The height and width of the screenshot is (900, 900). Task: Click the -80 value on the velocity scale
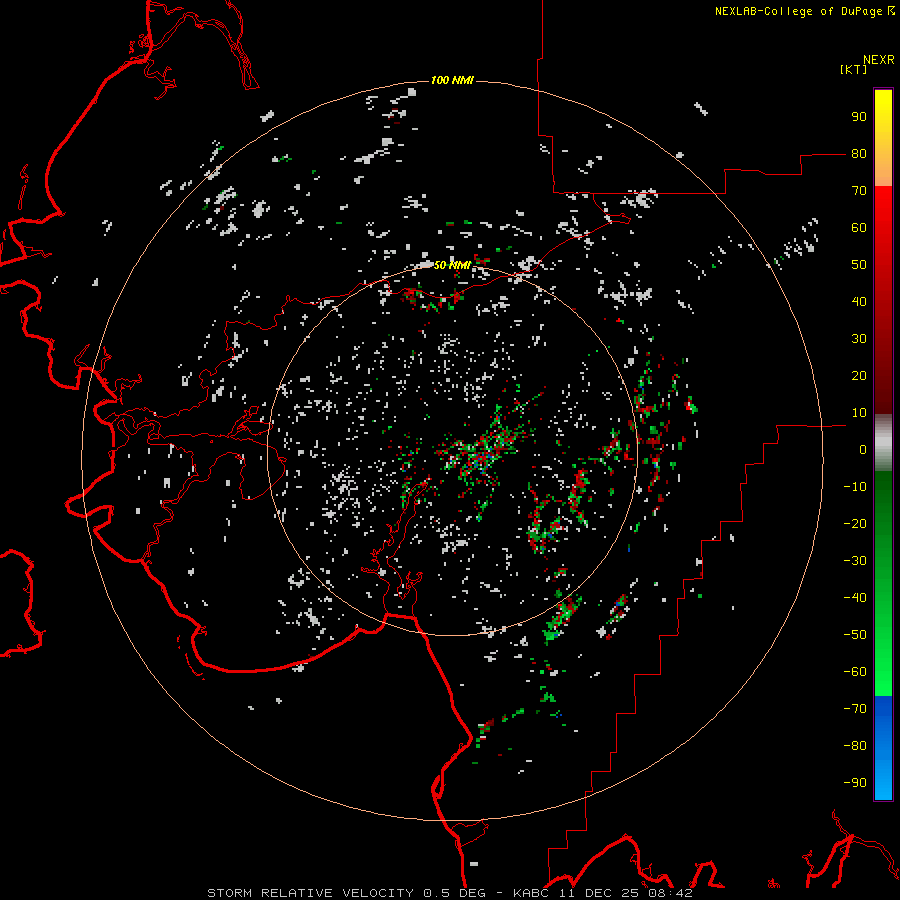click(855, 746)
